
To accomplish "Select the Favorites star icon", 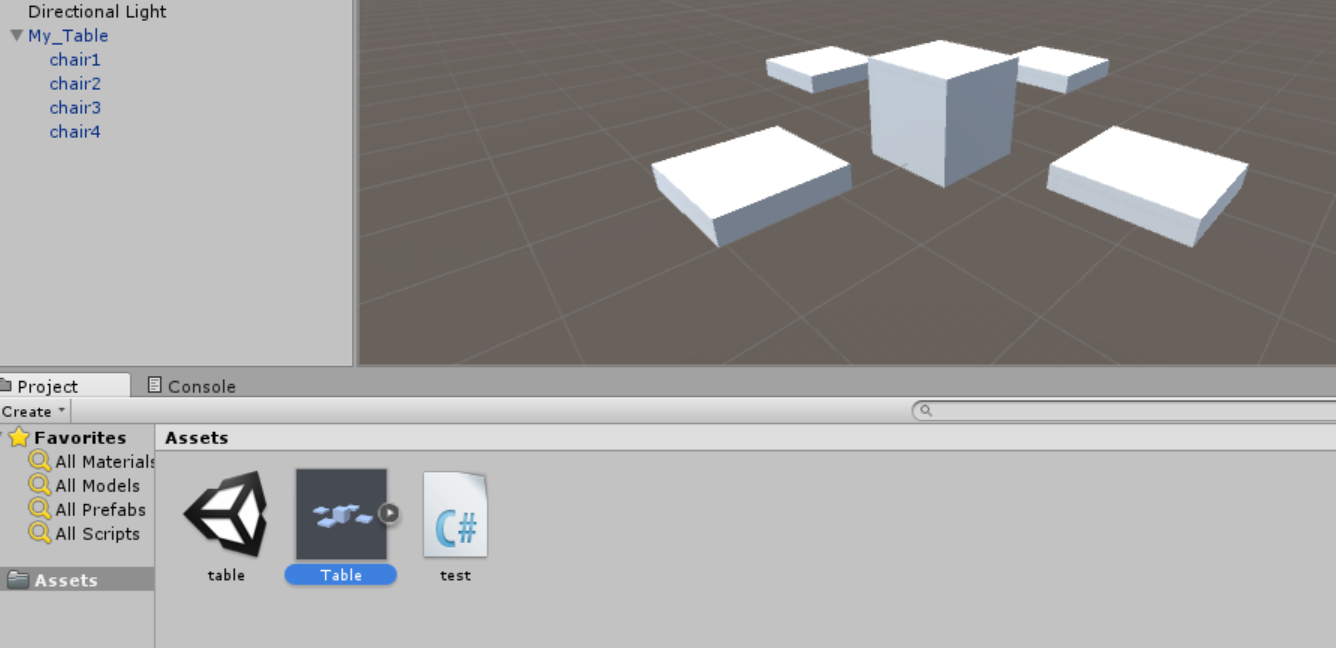I will point(19,437).
